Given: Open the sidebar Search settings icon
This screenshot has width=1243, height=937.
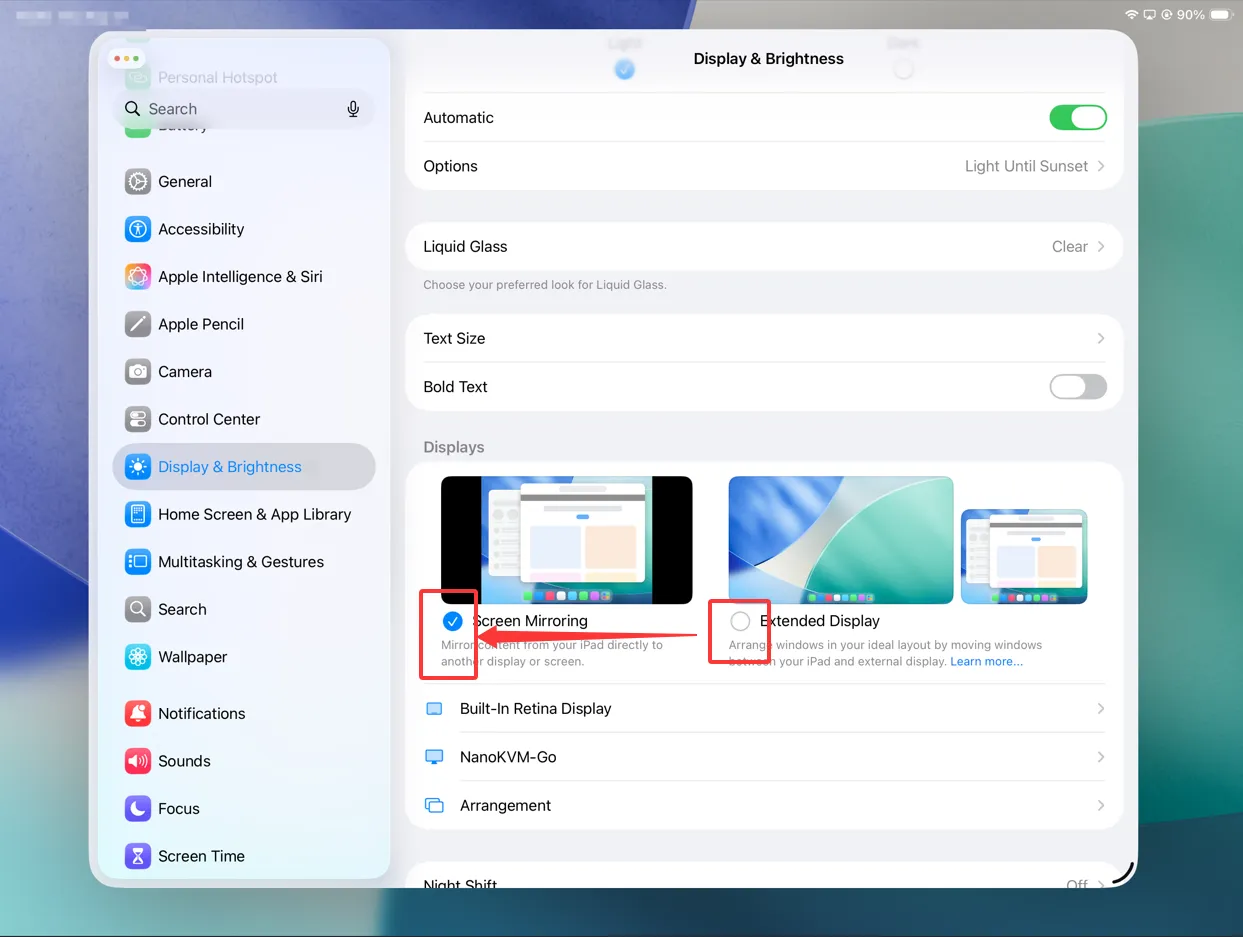Looking at the screenshot, I should [x=138, y=609].
